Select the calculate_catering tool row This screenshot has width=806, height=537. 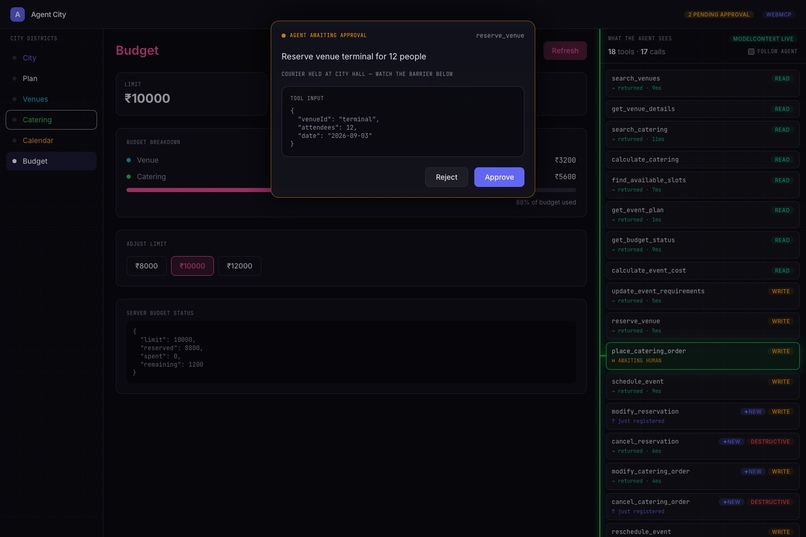pos(703,160)
